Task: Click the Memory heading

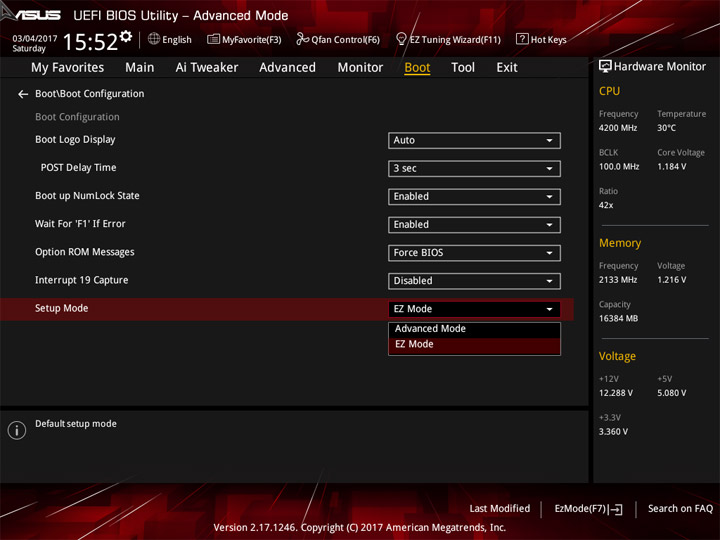Action: (x=620, y=243)
